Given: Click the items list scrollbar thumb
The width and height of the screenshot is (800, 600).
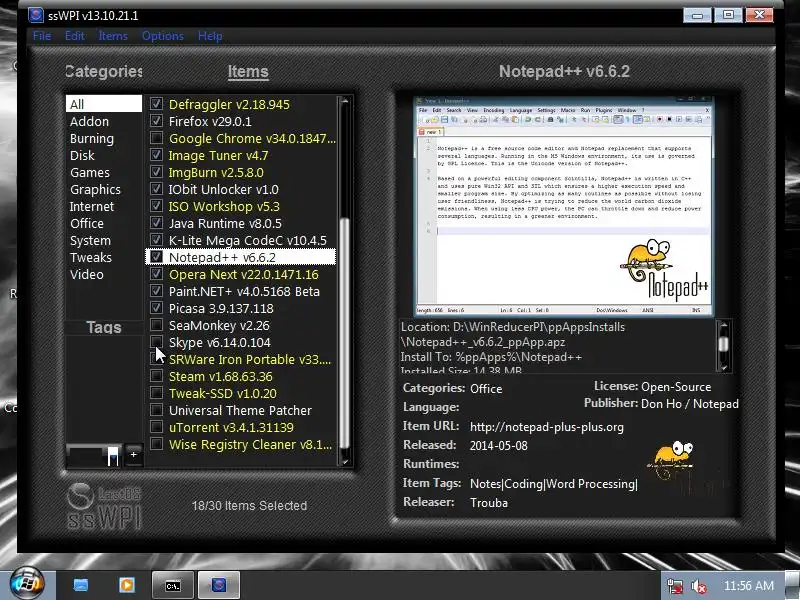Looking at the screenshot, I should tap(344, 334).
